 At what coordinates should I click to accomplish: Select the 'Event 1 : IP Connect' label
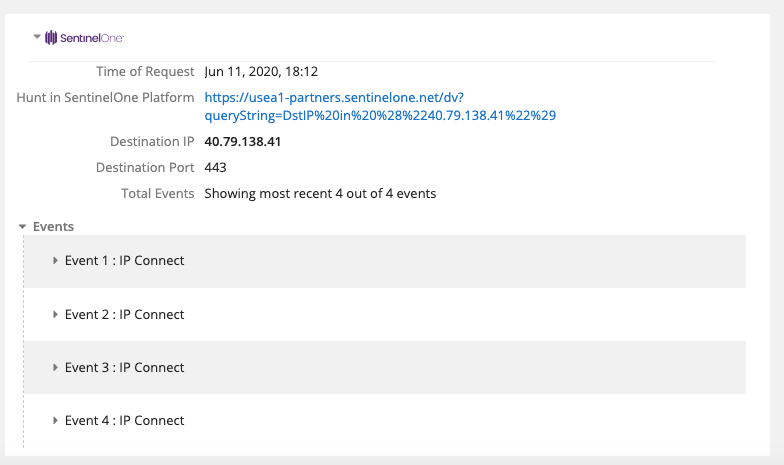click(x=124, y=261)
